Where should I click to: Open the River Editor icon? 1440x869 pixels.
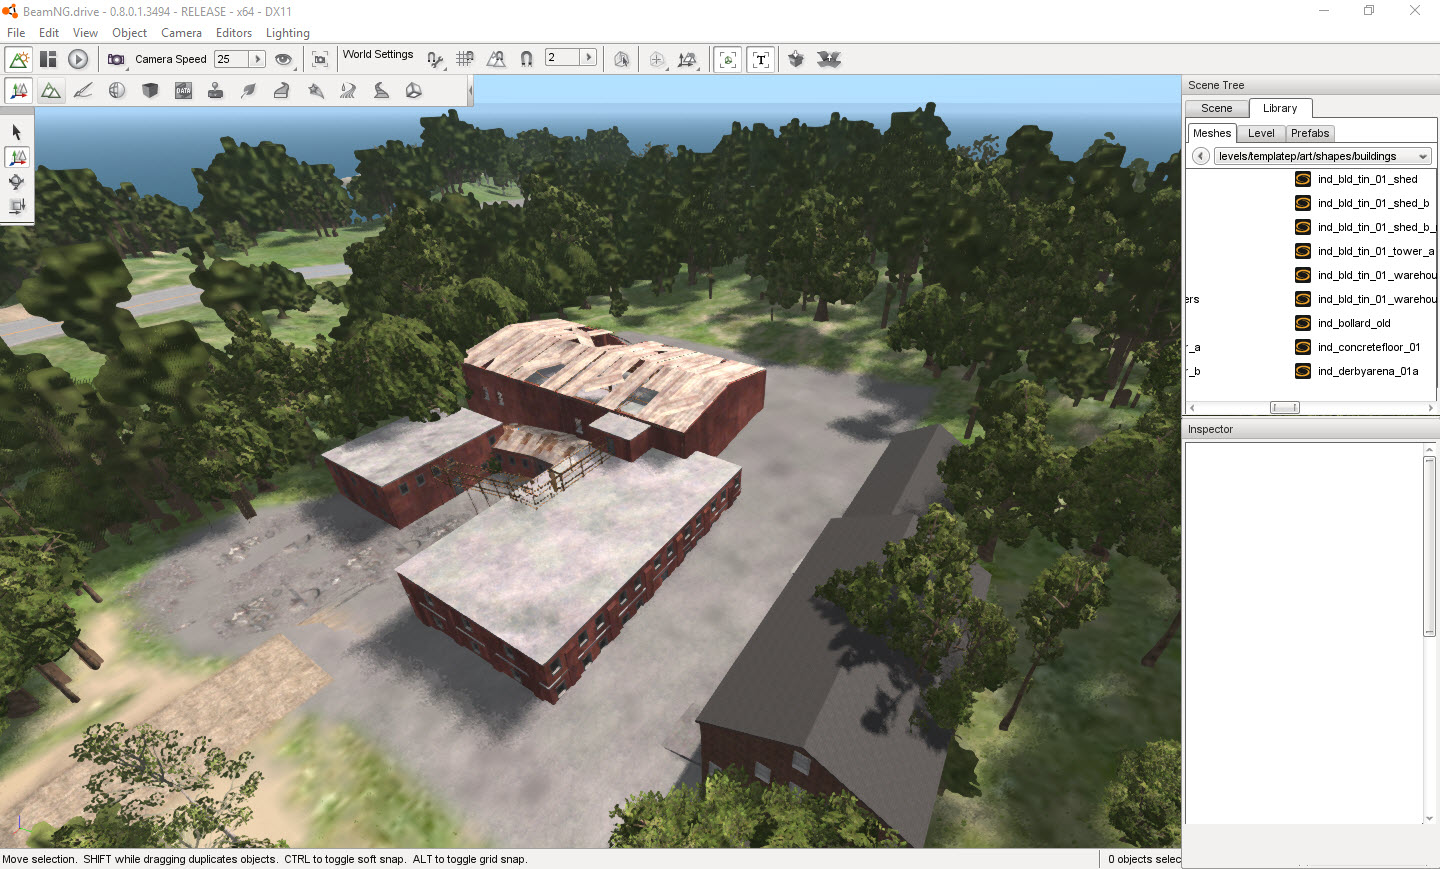[348, 91]
